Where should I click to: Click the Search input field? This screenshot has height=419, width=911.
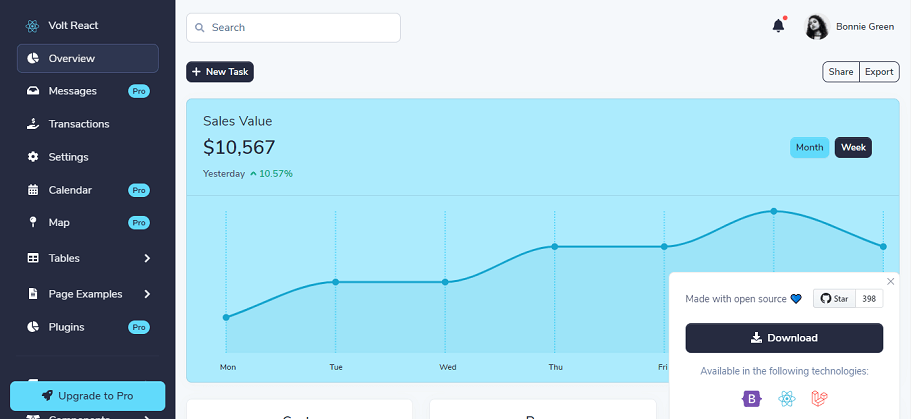(x=293, y=28)
